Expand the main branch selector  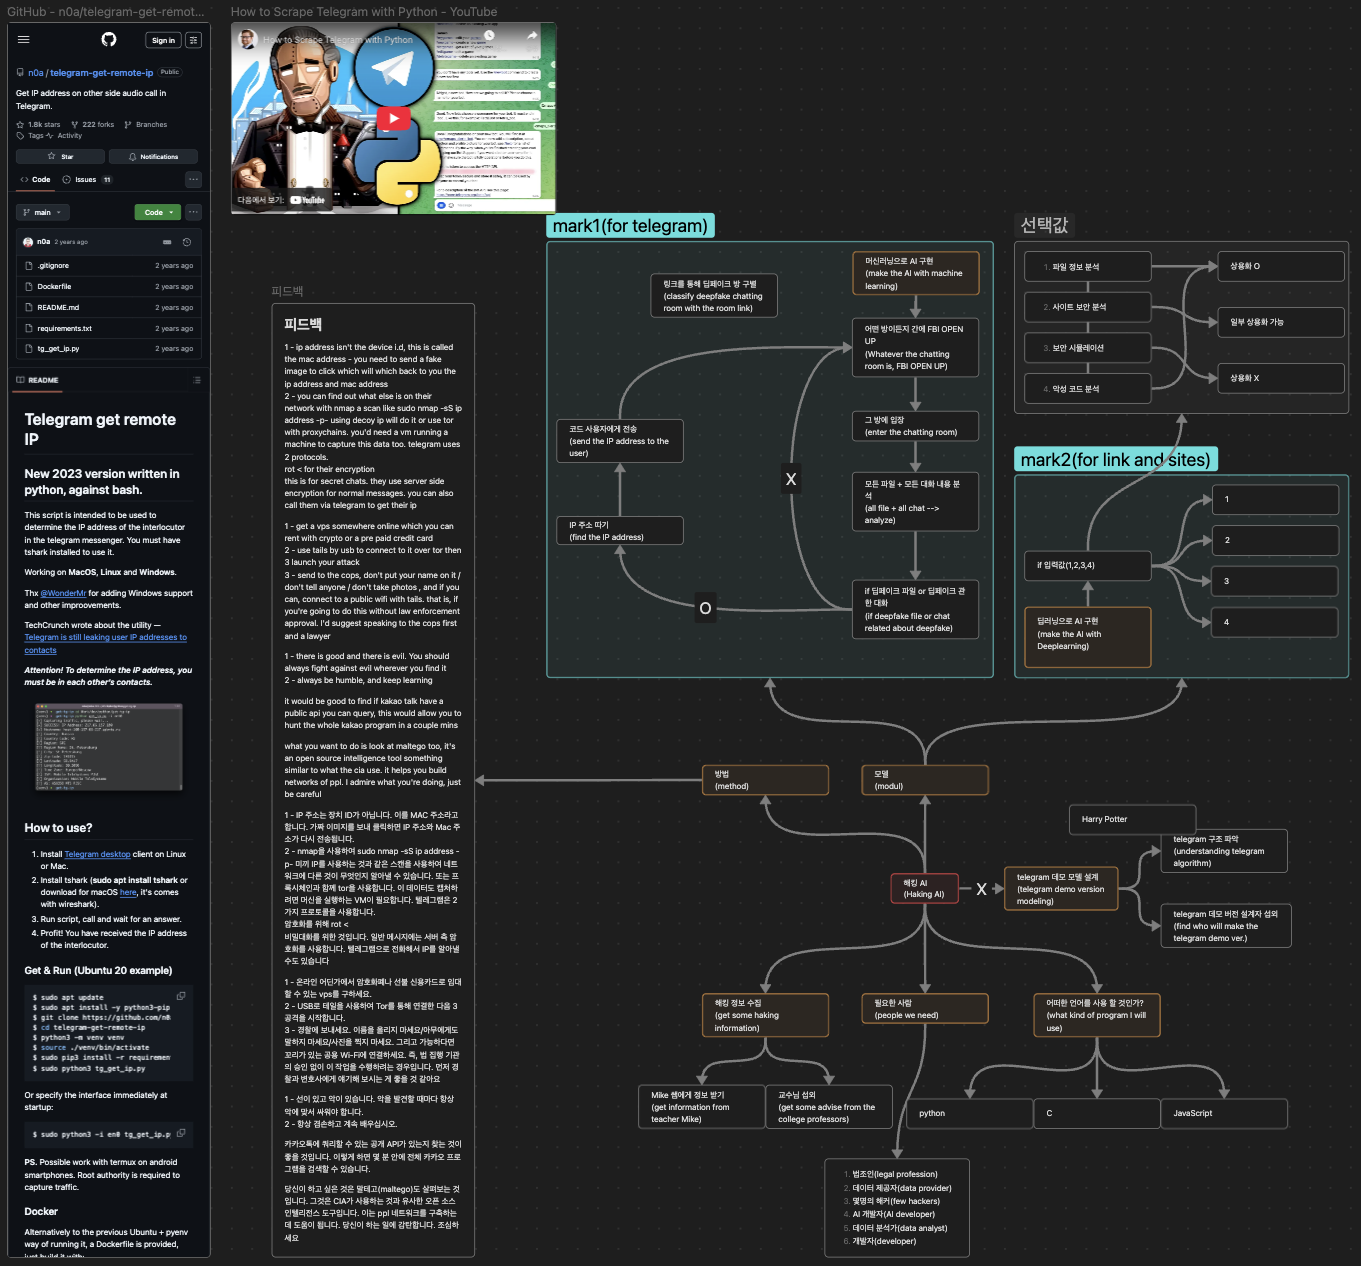click(x=43, y=212)
